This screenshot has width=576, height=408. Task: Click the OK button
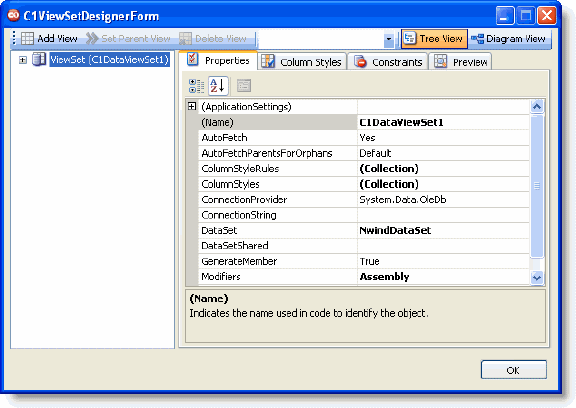click(x=514, y=370)
